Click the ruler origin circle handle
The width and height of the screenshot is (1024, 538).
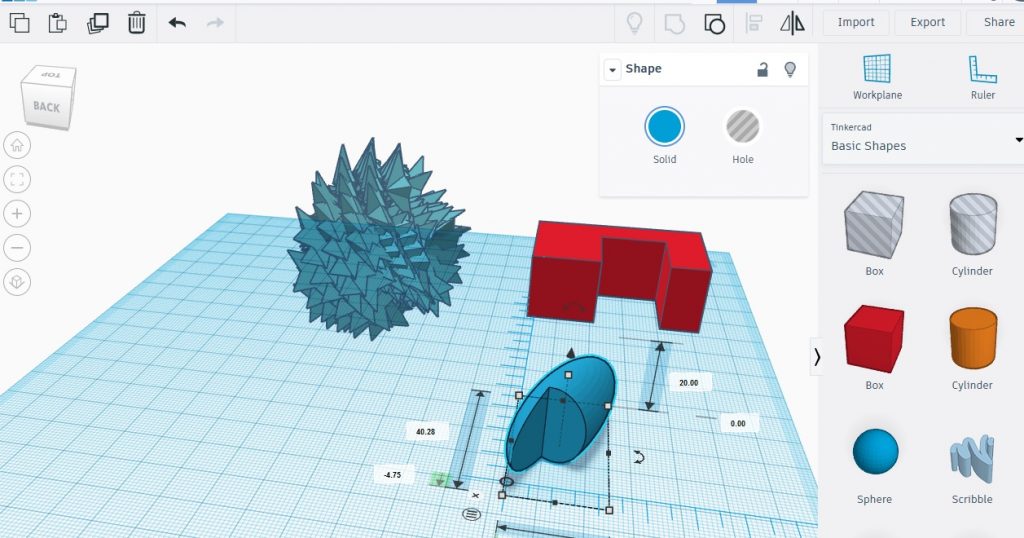(x=506, y=482)
